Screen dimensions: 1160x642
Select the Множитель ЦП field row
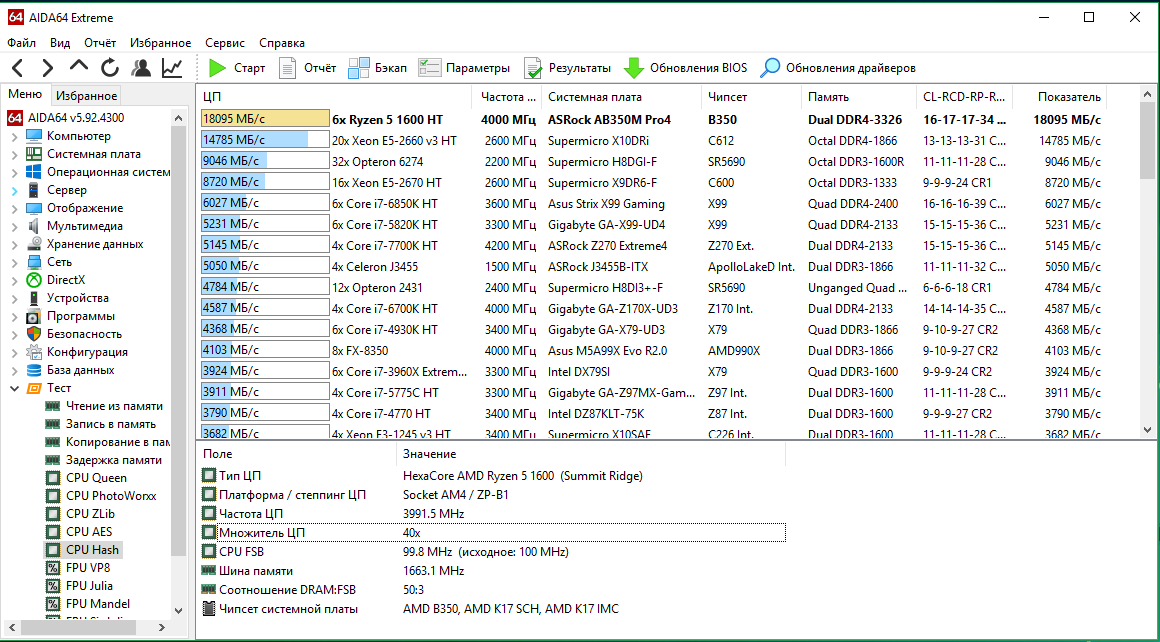(x=493, y=533)
